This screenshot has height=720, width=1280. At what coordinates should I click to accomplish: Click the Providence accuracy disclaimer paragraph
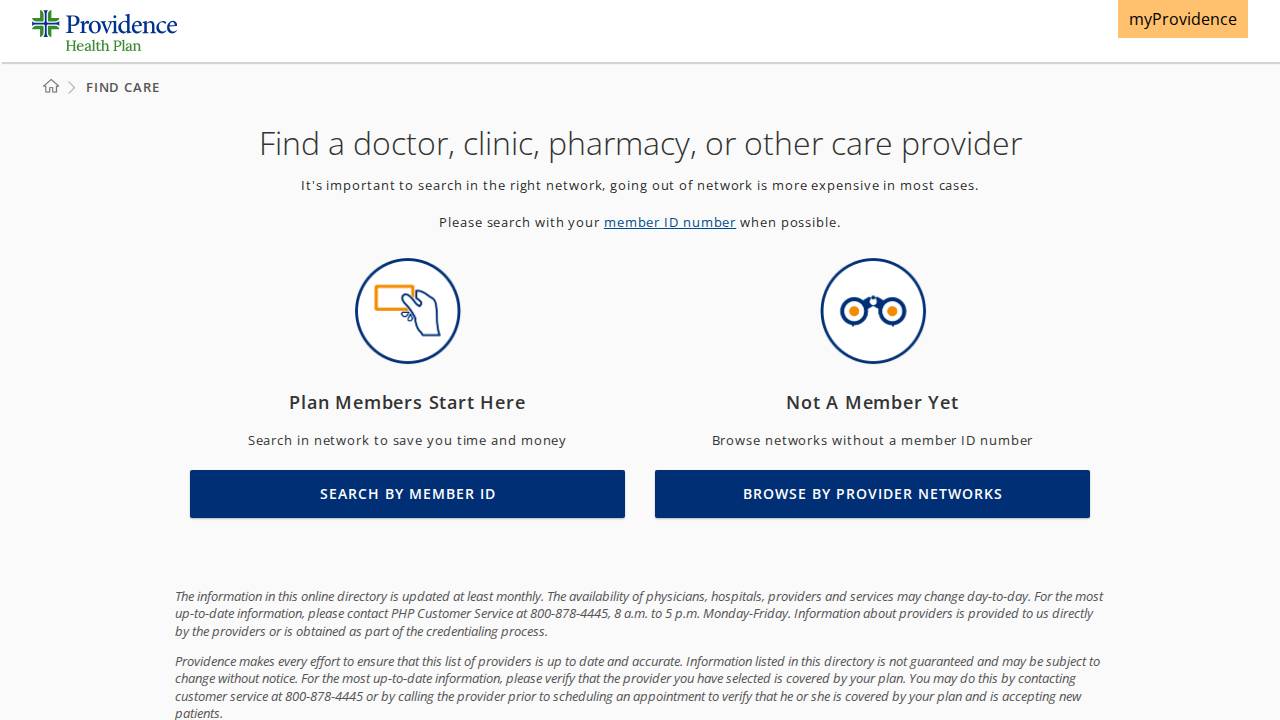640,687
